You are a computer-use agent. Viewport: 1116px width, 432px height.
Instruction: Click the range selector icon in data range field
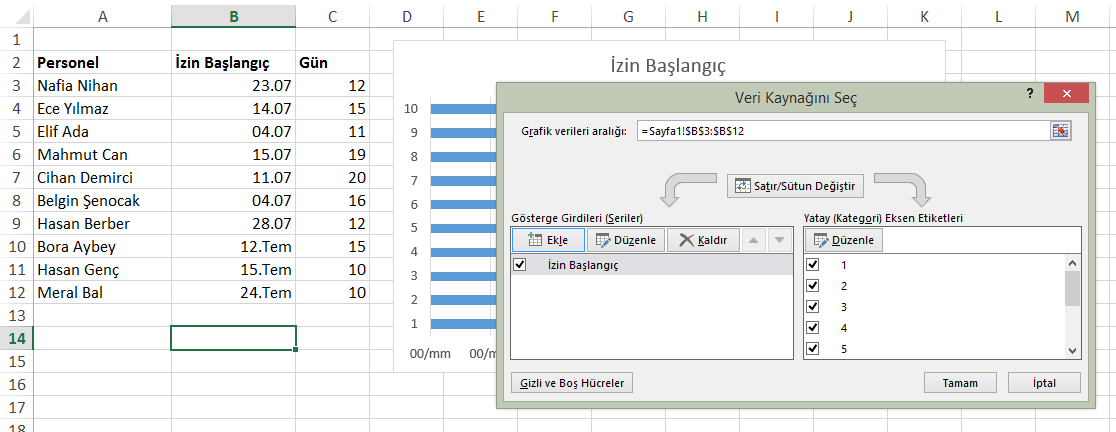coord(1059,131)
